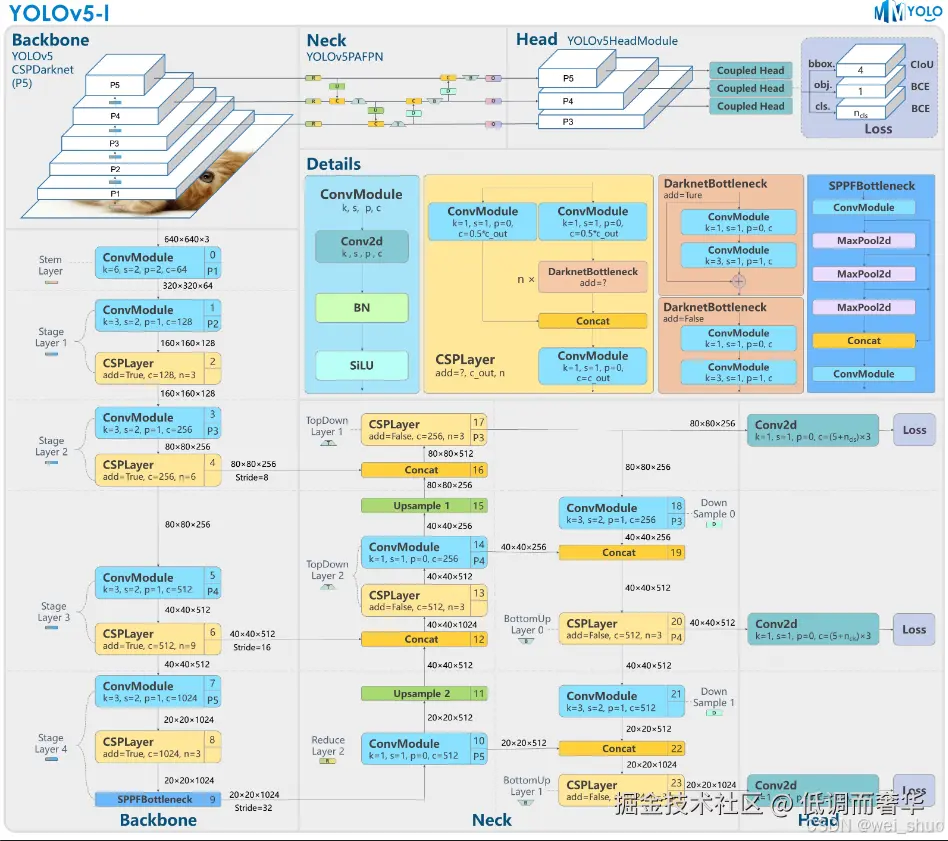This screenshot has width=948, height=841.
Task: Click the "Stride=32" text
Action: (253, 808)
